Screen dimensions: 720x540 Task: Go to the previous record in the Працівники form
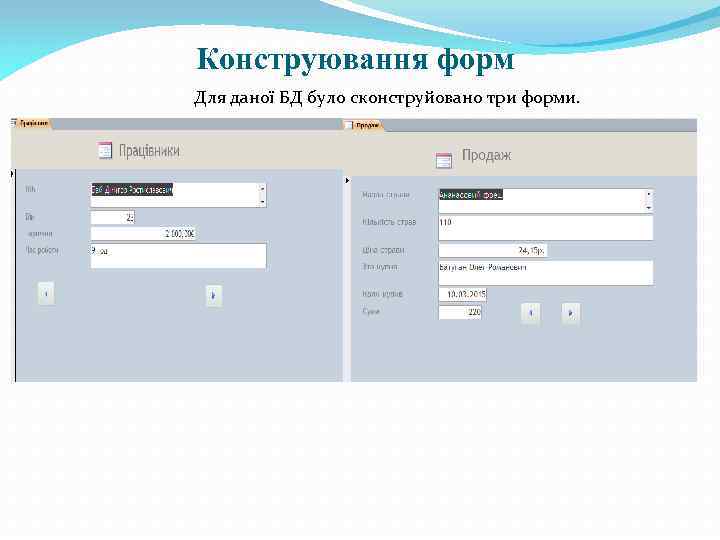[46, 293]
